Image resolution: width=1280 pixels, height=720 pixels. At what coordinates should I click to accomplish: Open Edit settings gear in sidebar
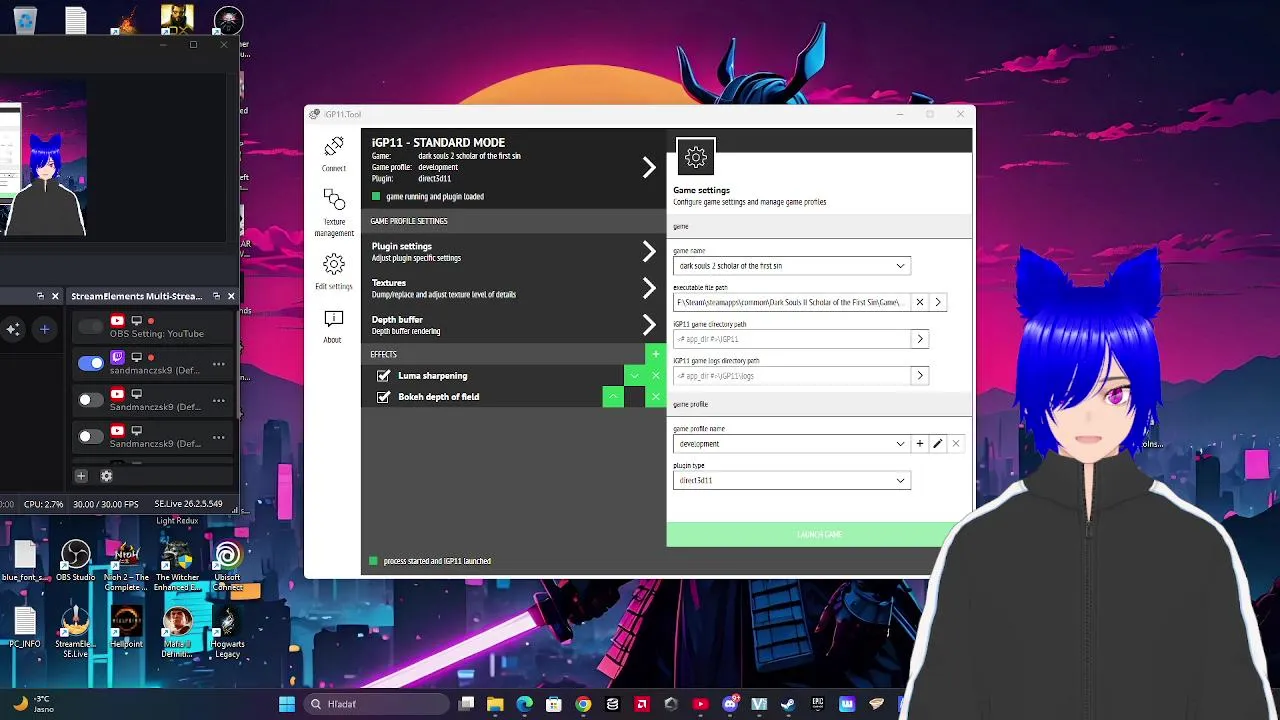coord(334,271)
